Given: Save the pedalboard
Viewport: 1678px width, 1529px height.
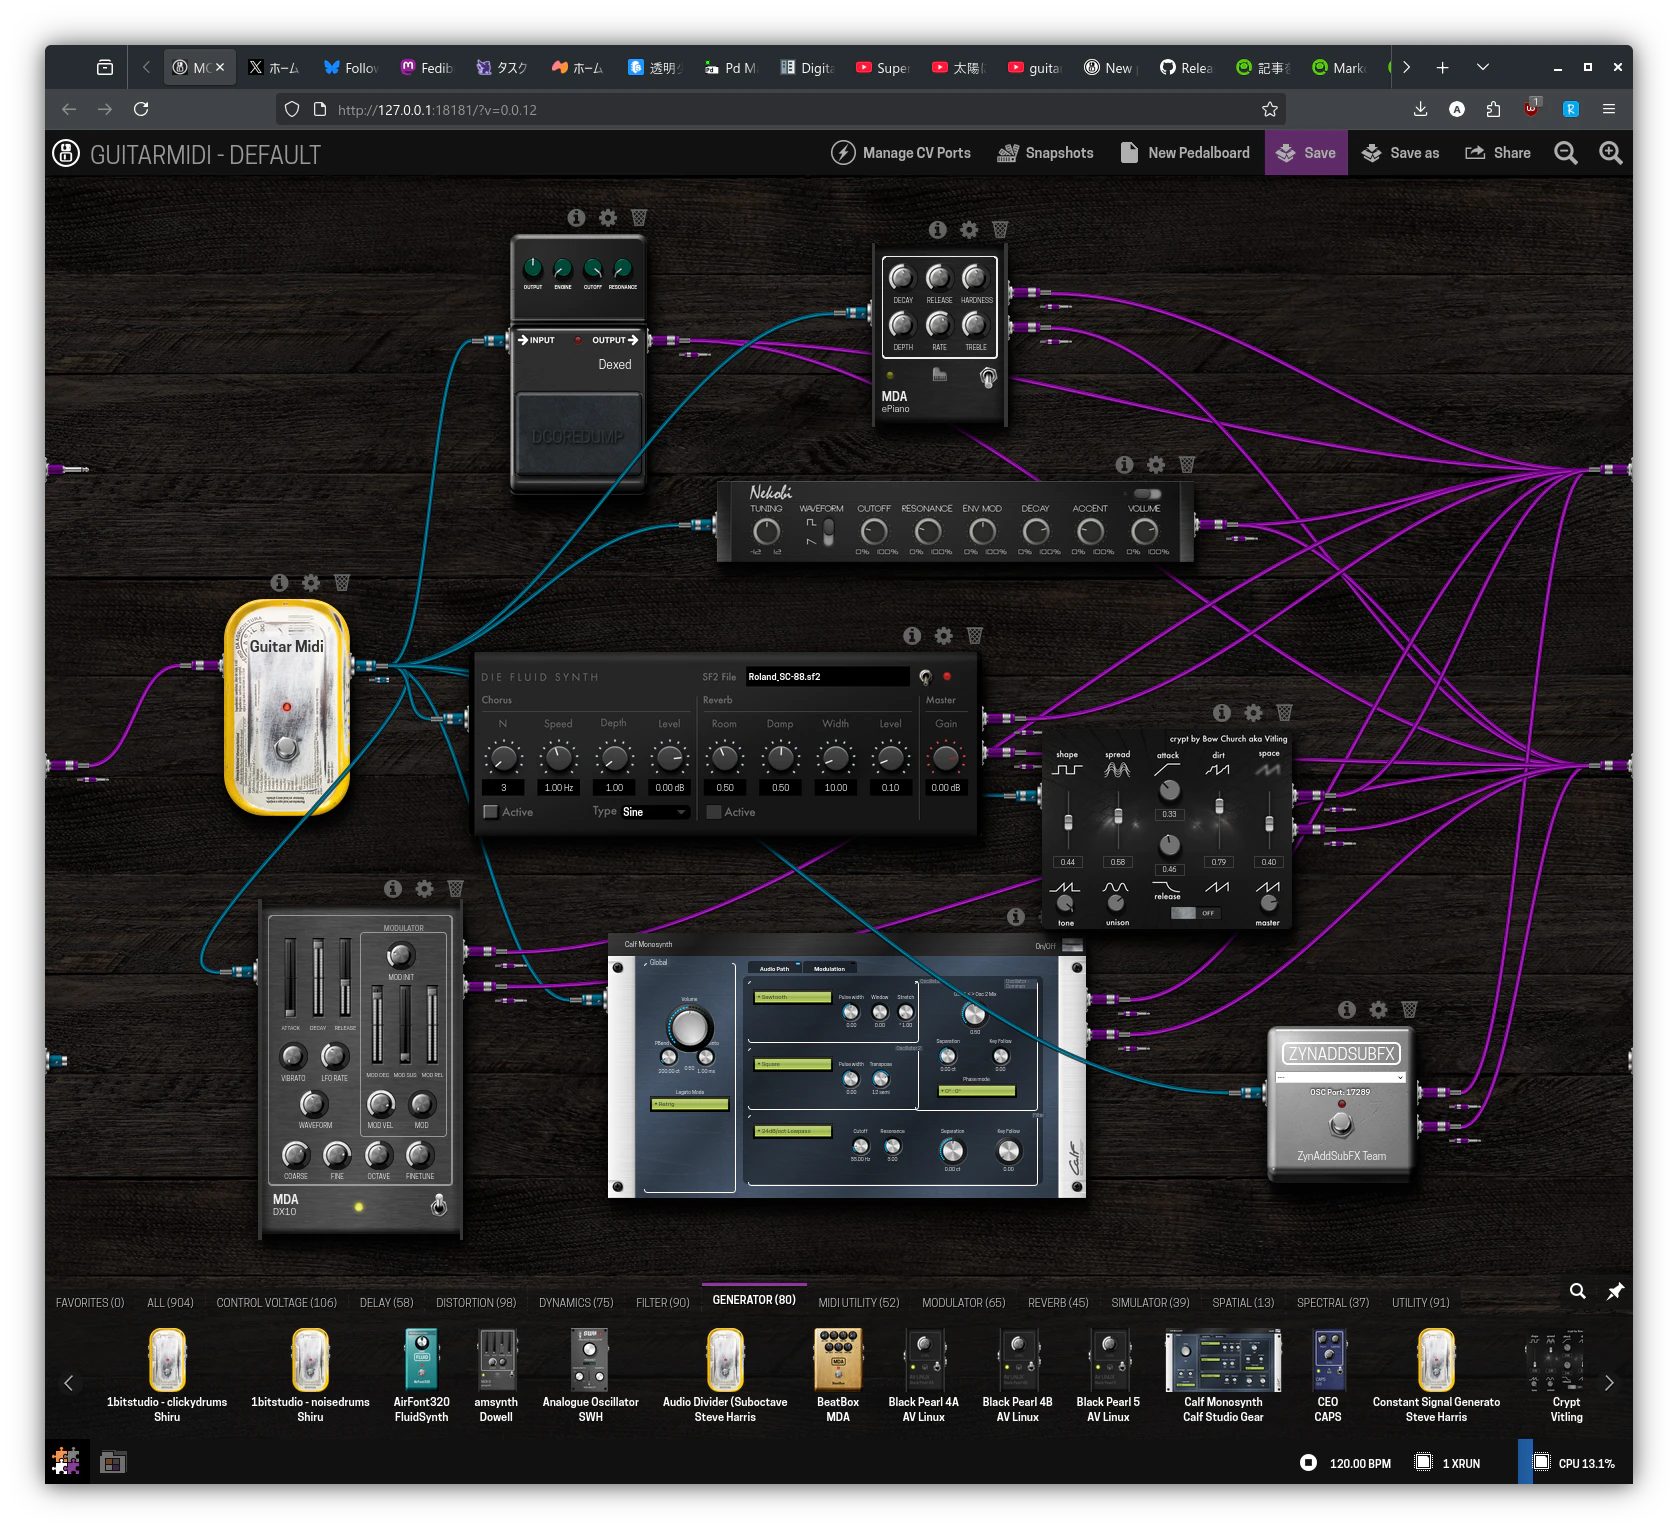Looking at the screenshot, I should (x=1306, y=153).
